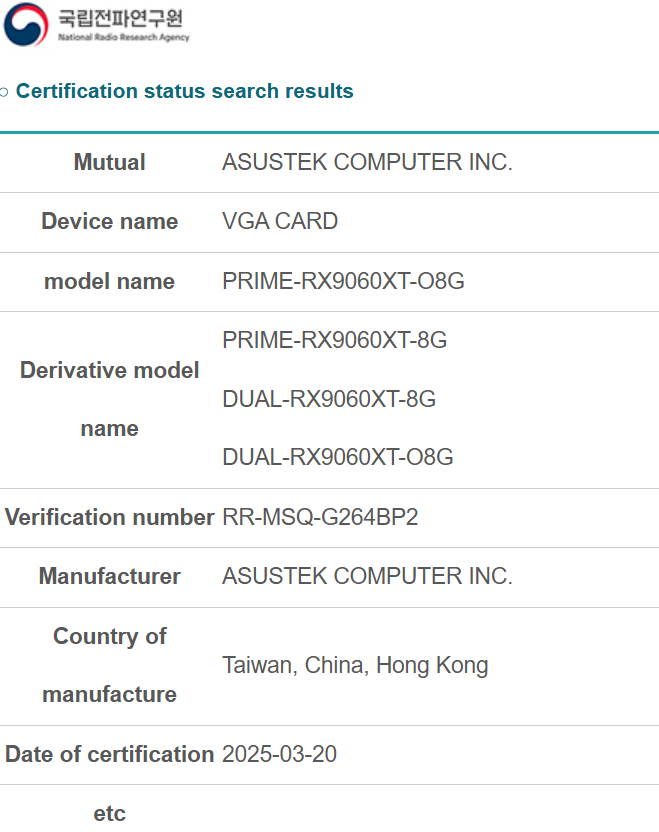Click ASUSTEK COMPUTER INC. in Manufacturer row
Image resolution: width=659 pixels, height=832 pixels.
367,576
